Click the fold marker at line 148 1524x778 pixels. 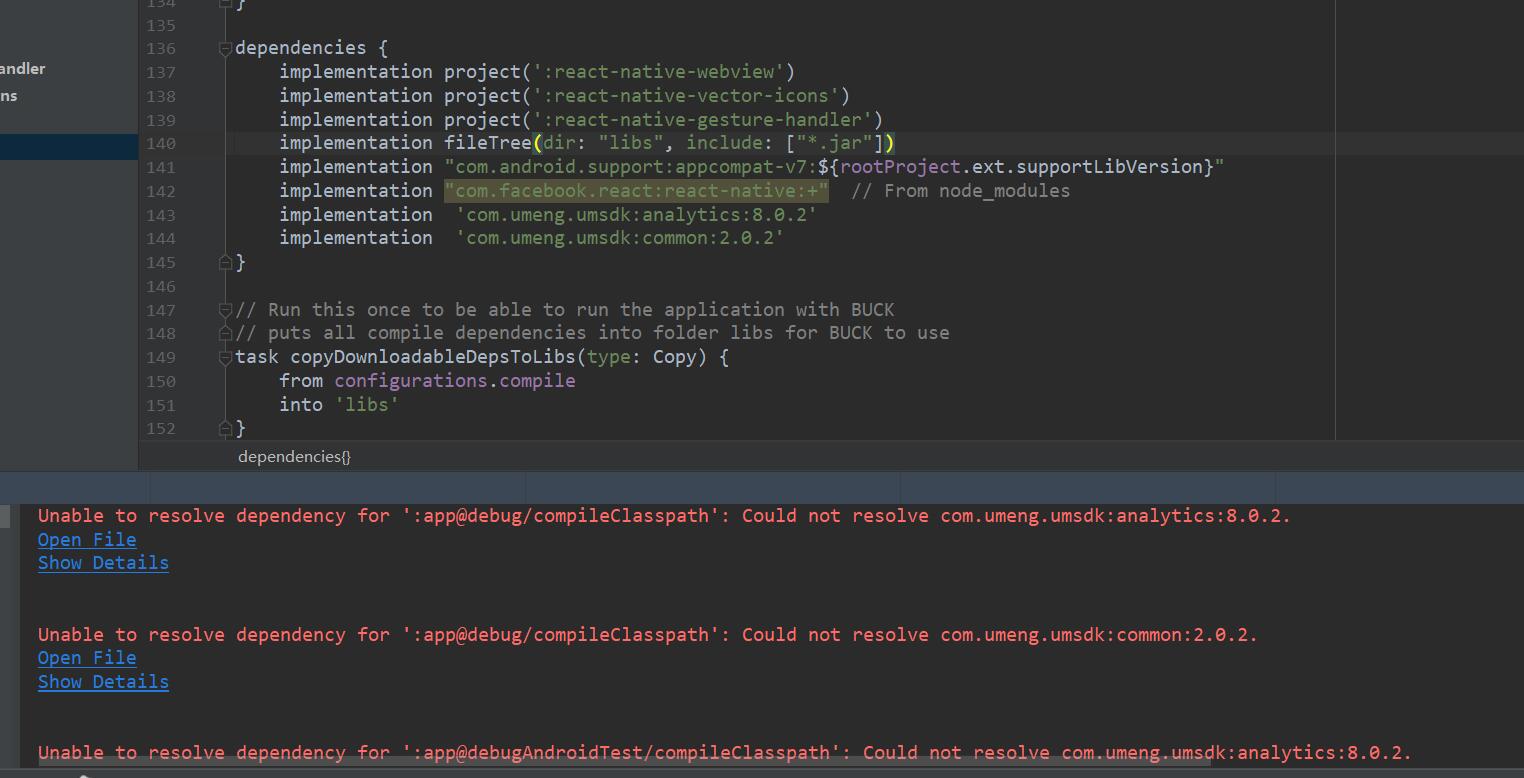pos(226,333)
